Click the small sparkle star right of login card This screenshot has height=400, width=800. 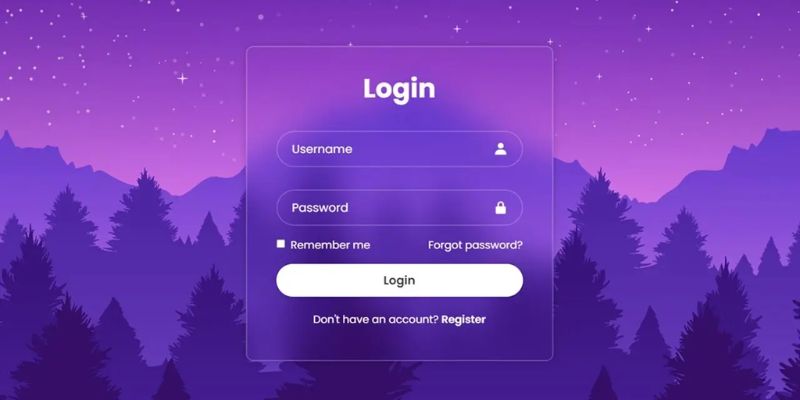599,77
